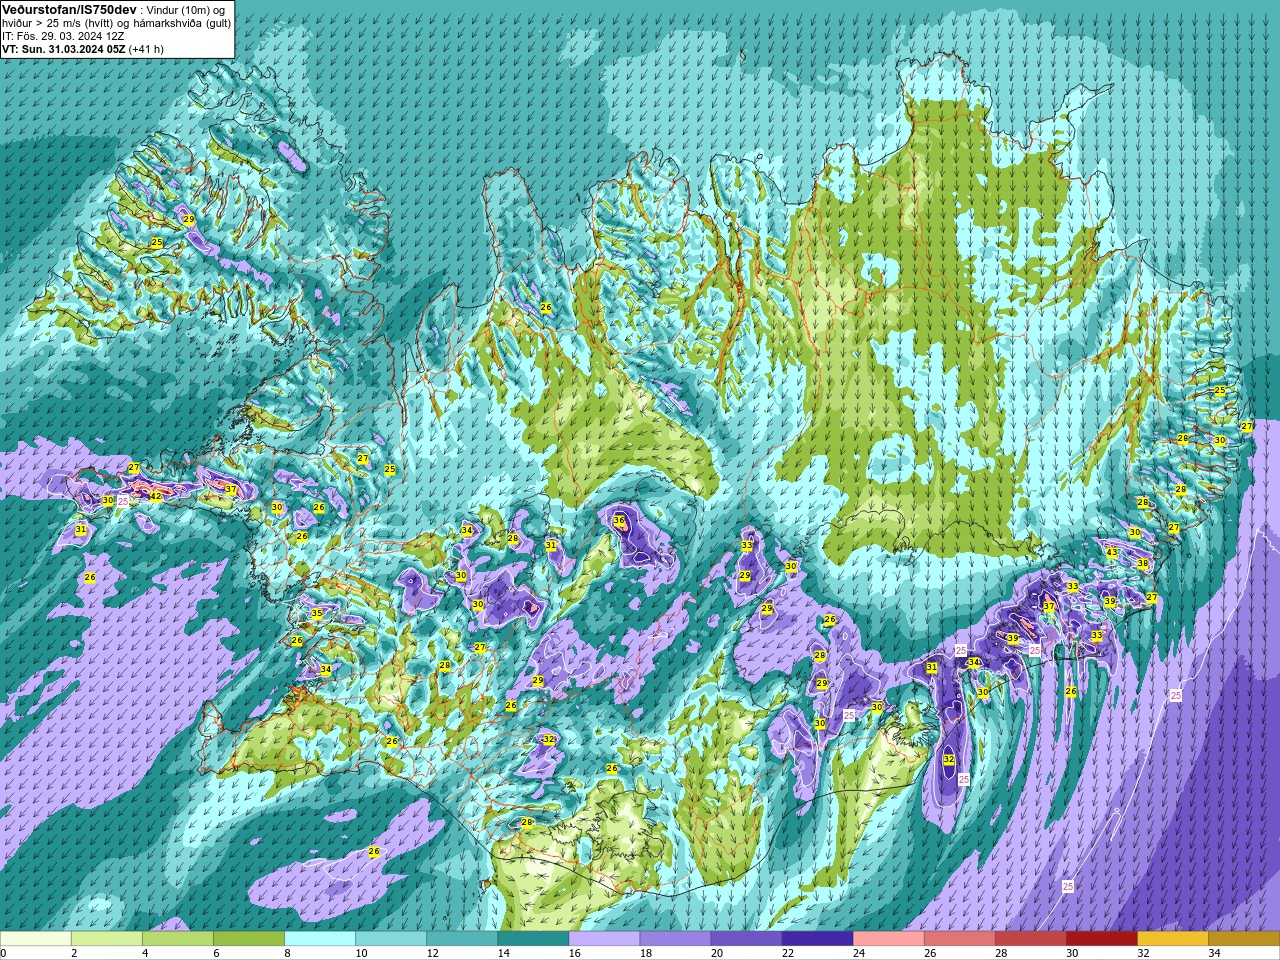Click the 8–10 m/s light cyan legend swatch
The width and height of the screenshot is (1280, 960).
point(320,939)
